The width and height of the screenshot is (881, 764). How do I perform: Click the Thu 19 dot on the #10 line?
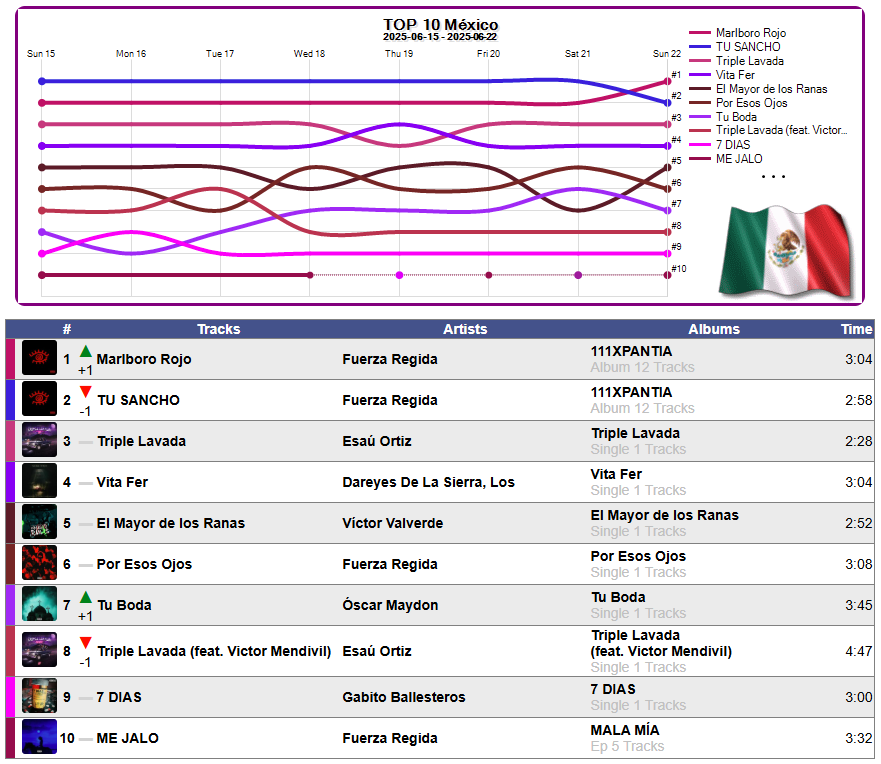399,275
